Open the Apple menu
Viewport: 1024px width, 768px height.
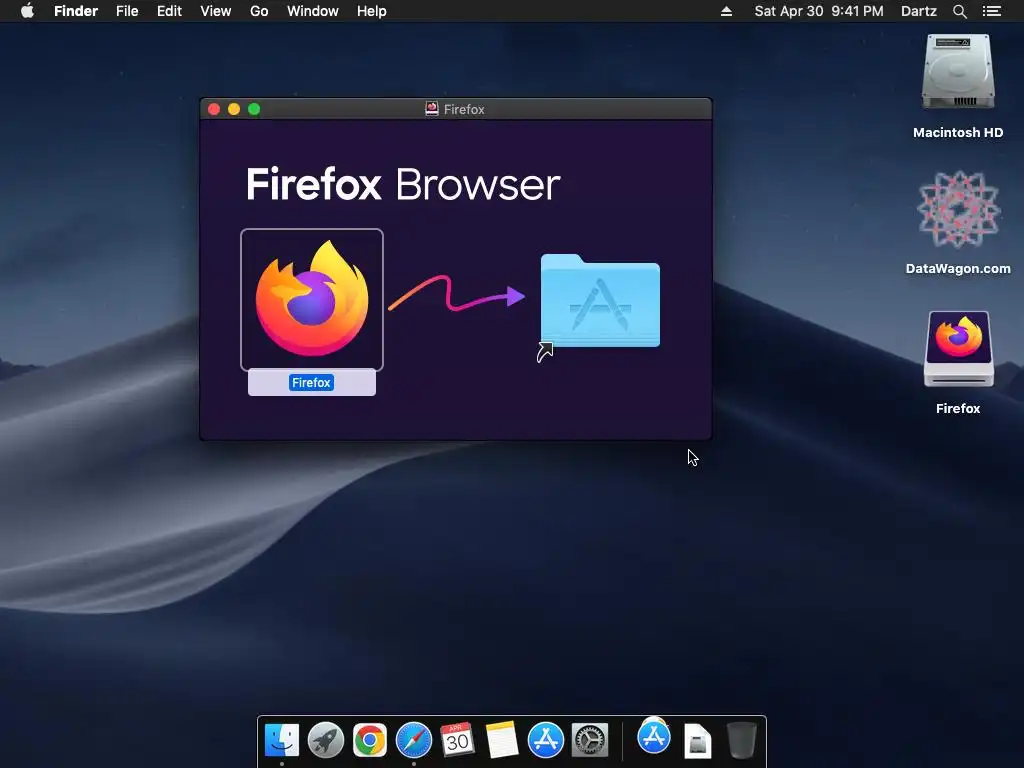27,11
